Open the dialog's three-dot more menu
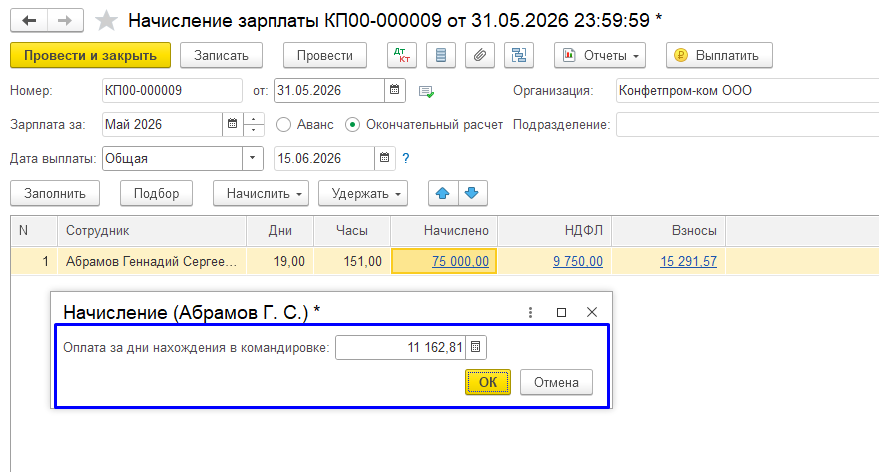The width and height of the screenshot is (879, 472). [x=530, y=312]
